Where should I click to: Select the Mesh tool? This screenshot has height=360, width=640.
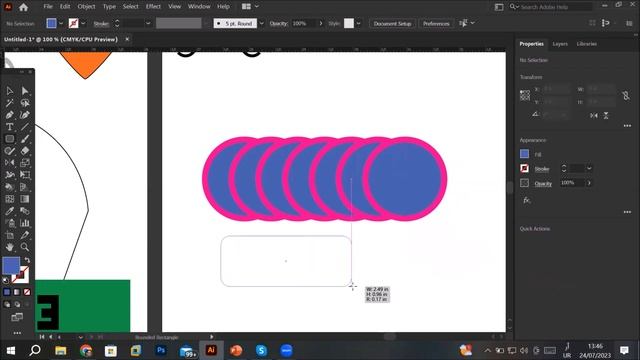tap(9, 199)
